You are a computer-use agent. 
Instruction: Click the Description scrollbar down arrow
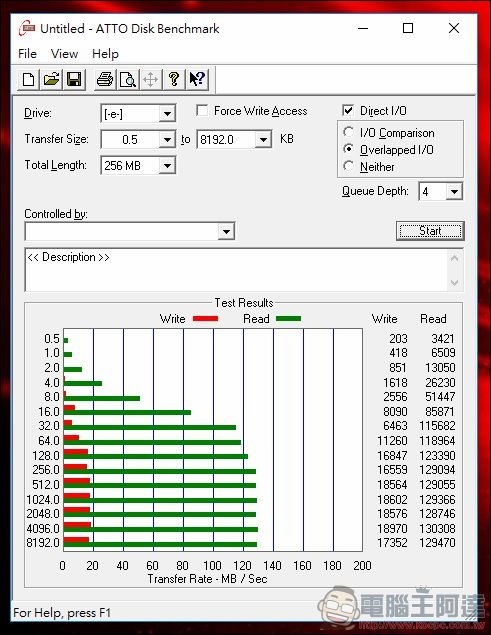coord(454,282)
